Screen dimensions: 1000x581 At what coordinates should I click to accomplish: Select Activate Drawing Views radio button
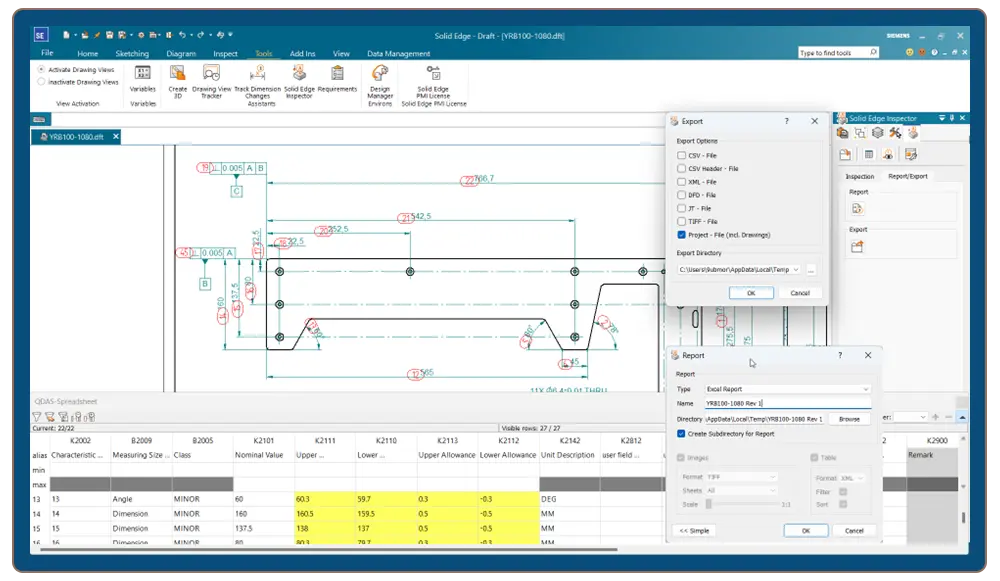coord(41,70)
